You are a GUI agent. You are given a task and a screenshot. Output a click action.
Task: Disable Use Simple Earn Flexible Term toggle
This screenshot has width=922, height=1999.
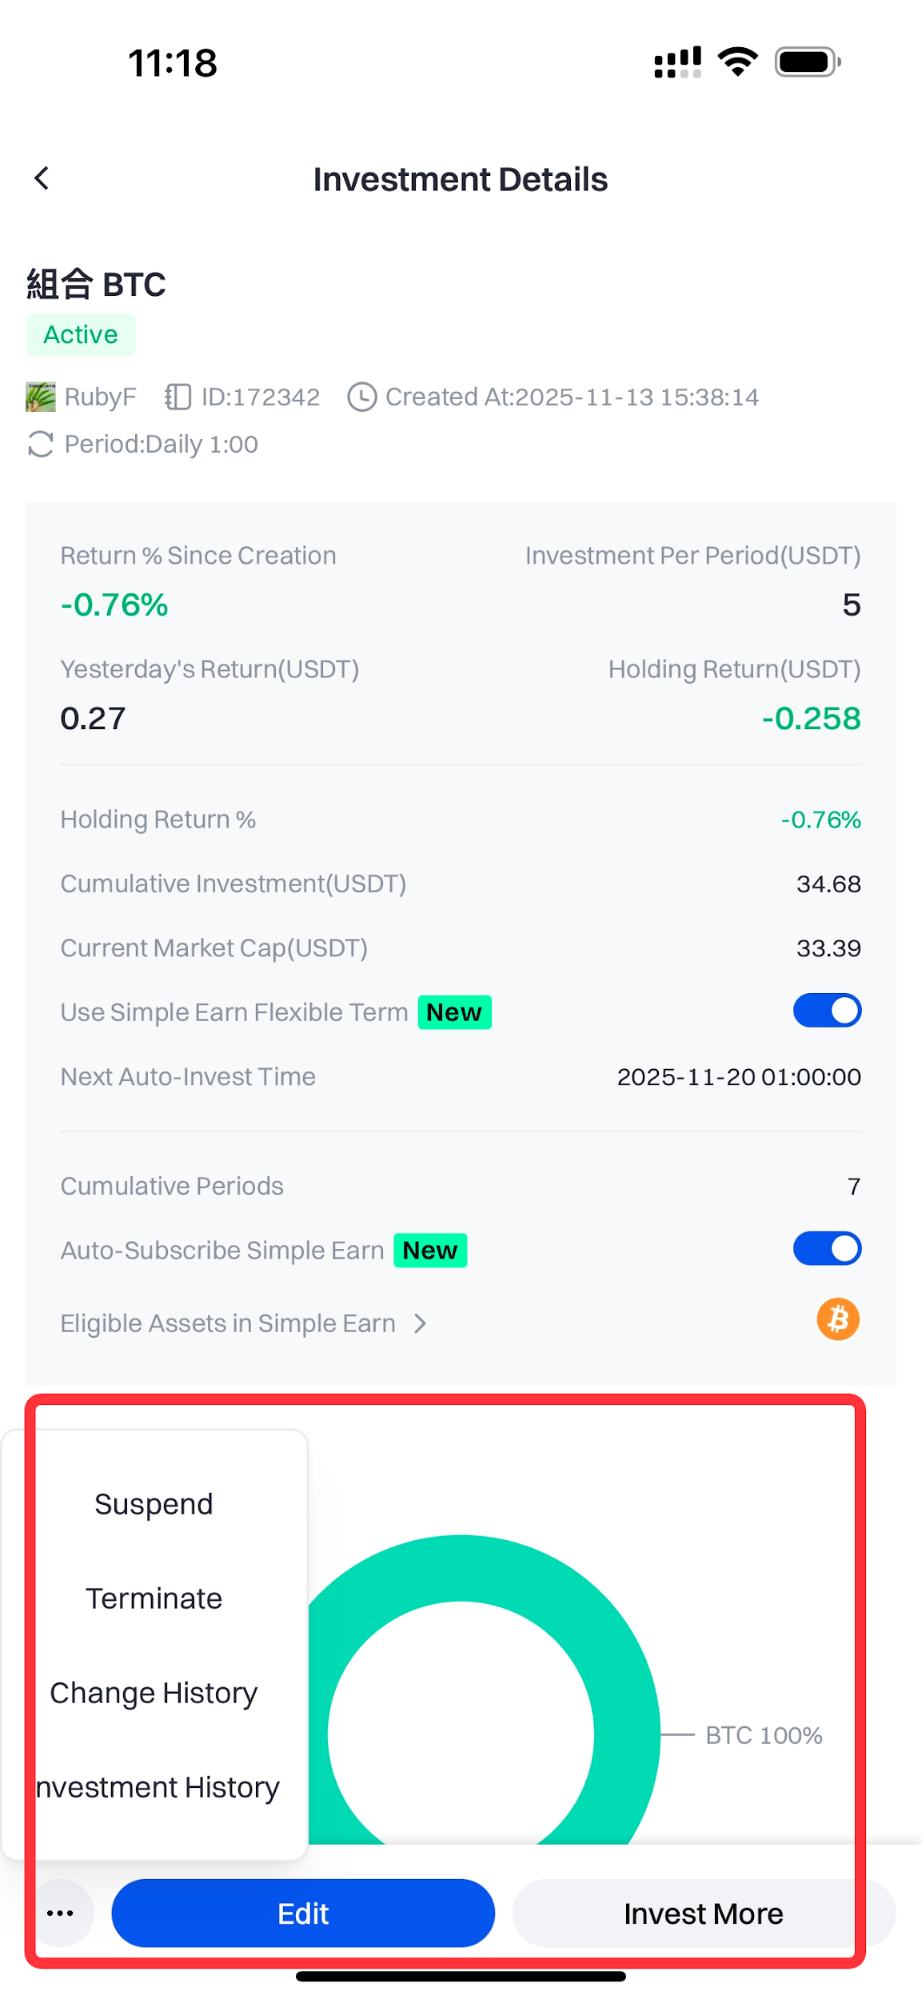827,1011
